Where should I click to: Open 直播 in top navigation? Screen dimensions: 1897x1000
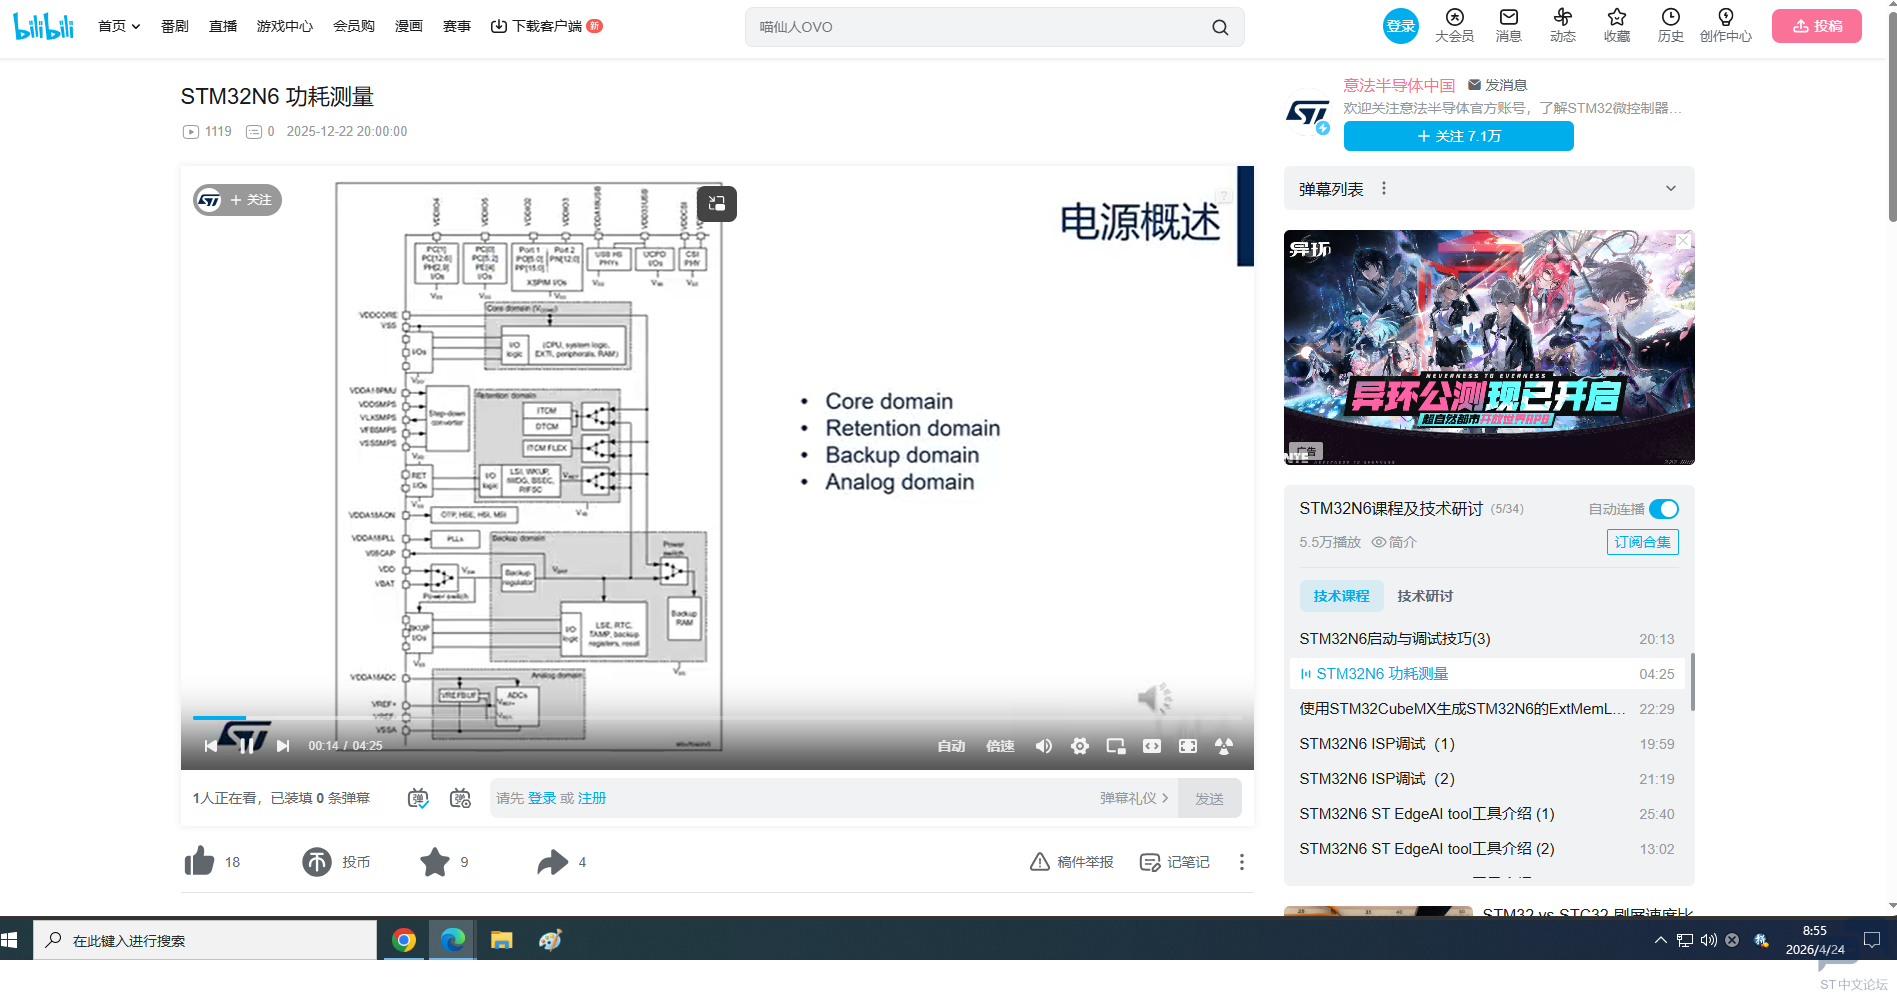pos(223,26)
